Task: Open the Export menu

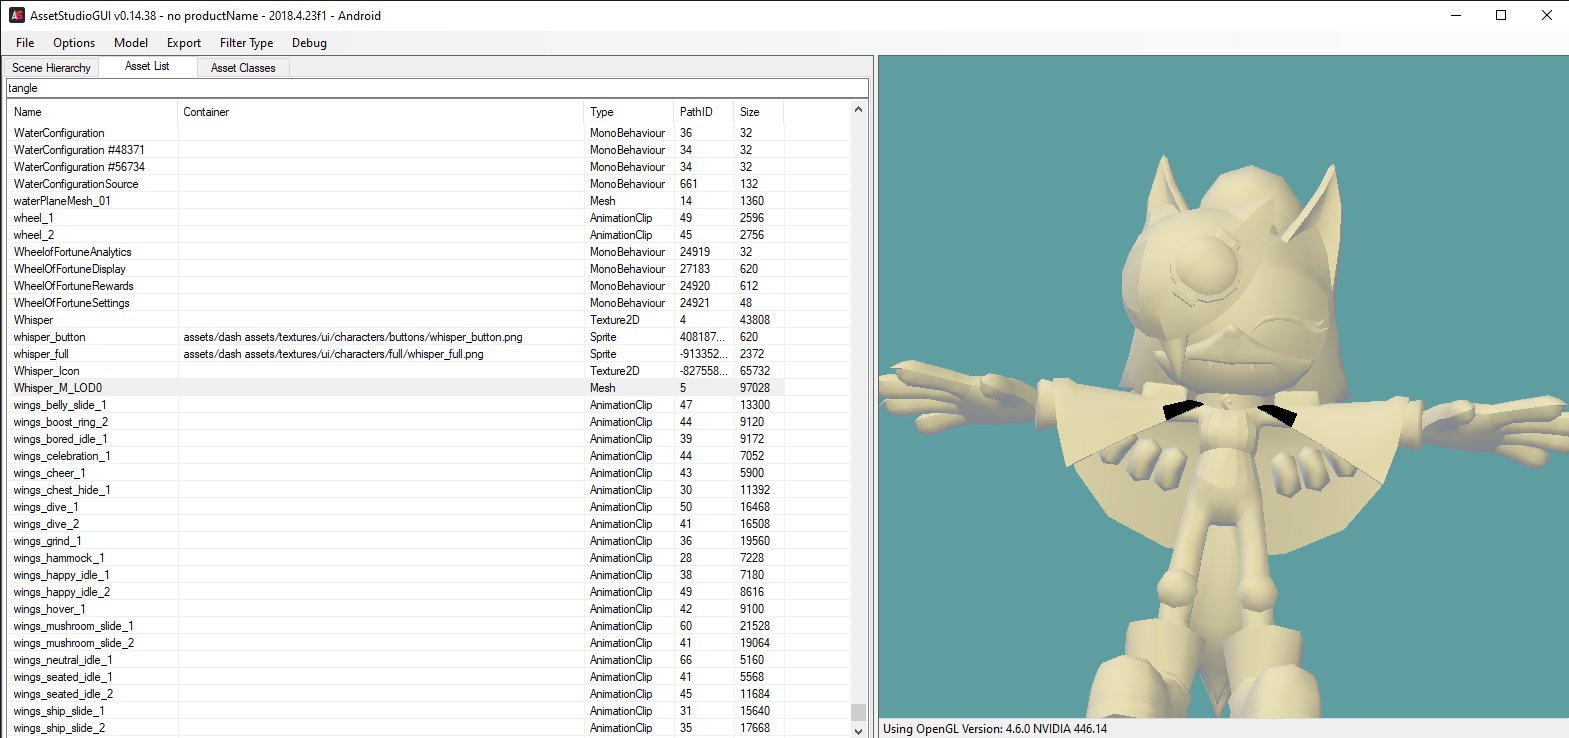Action: pos(184,43)
